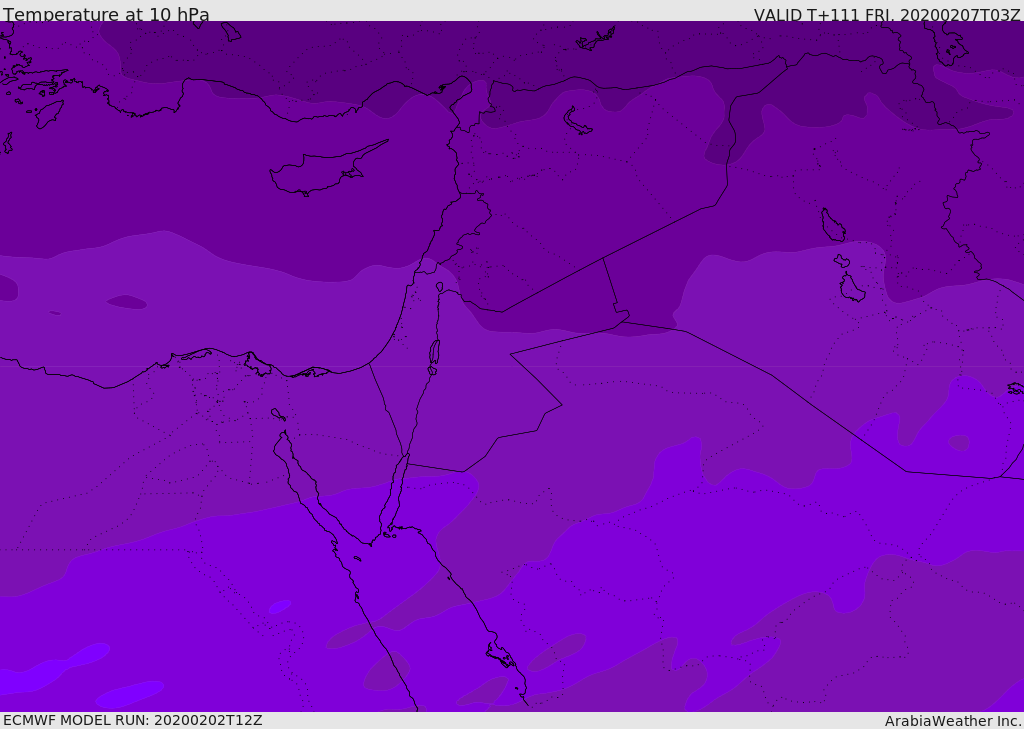Image resolution: width=1024 pixels, height=729 pixels.
Task: Select the Dead Sea outline
Action: click(x=434, y=356)
